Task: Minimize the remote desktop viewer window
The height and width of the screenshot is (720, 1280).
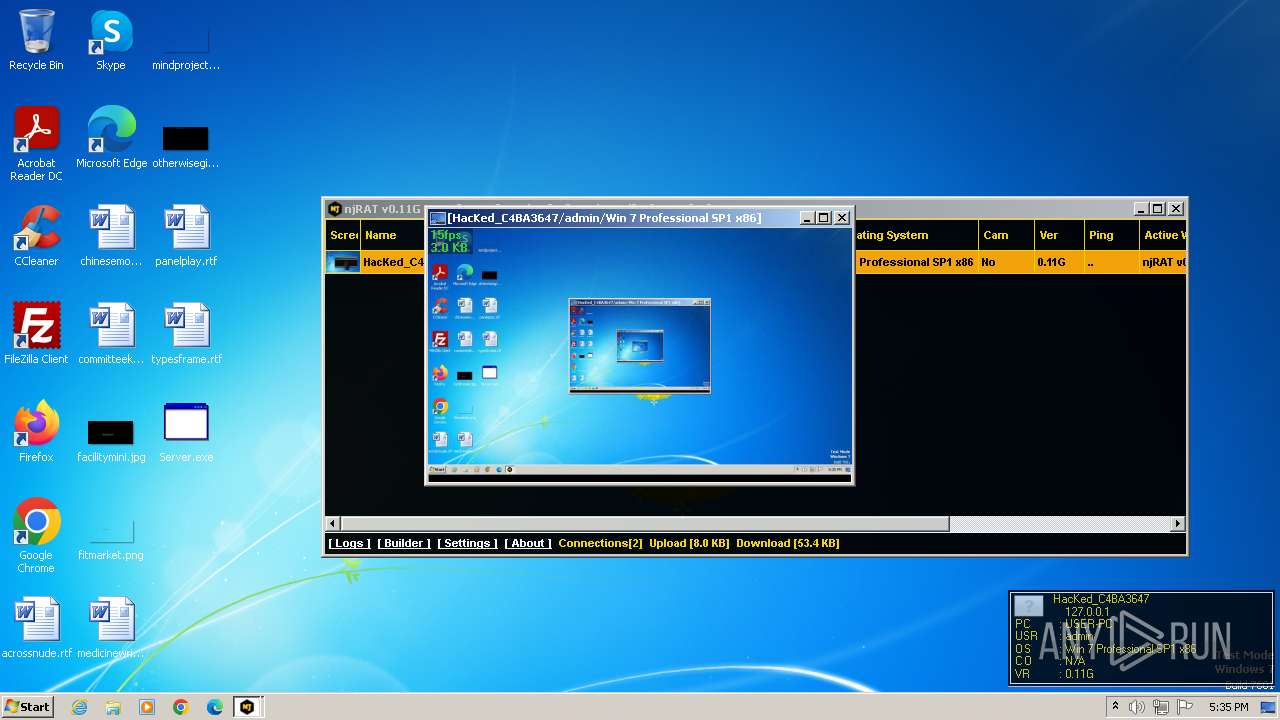Action: click(x=807, y=217)
